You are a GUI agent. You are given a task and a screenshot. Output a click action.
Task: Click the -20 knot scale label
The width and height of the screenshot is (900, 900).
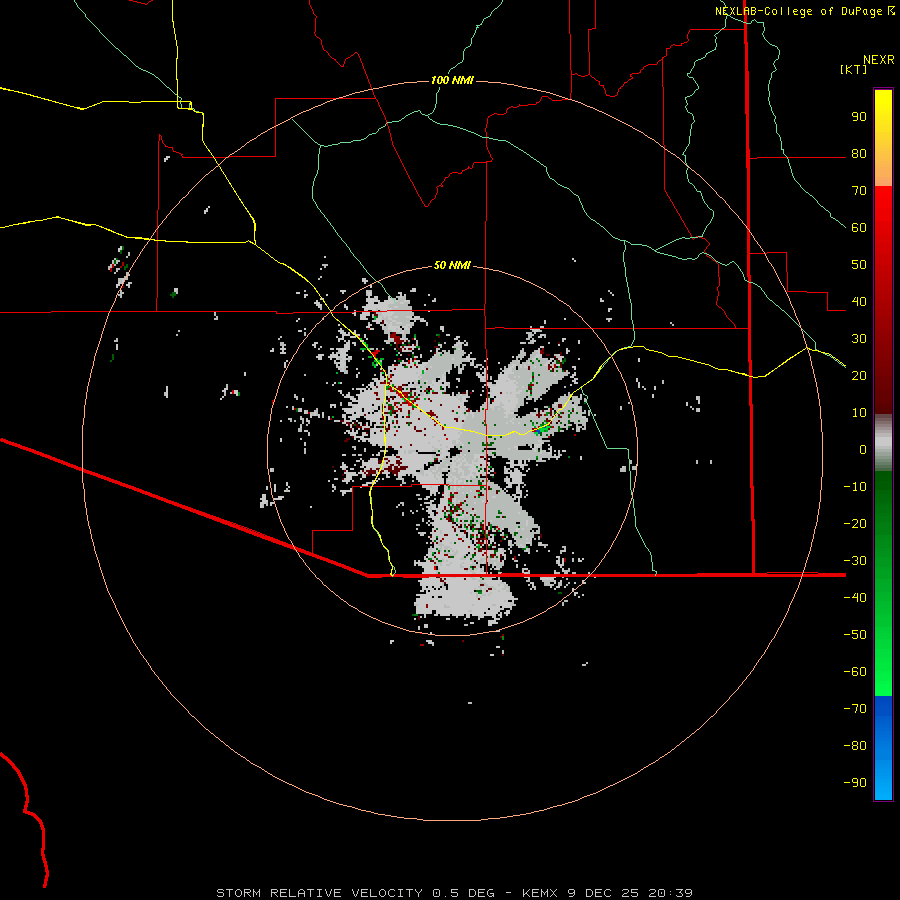(x=855, y=523)
